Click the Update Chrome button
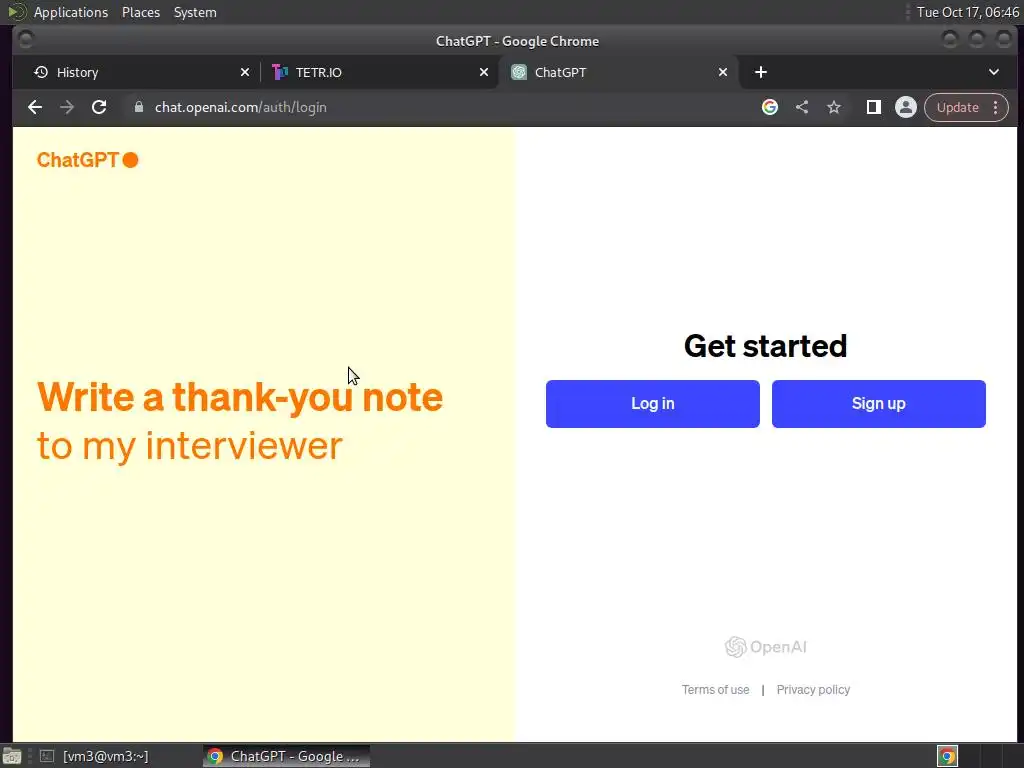 click(957, 107)
